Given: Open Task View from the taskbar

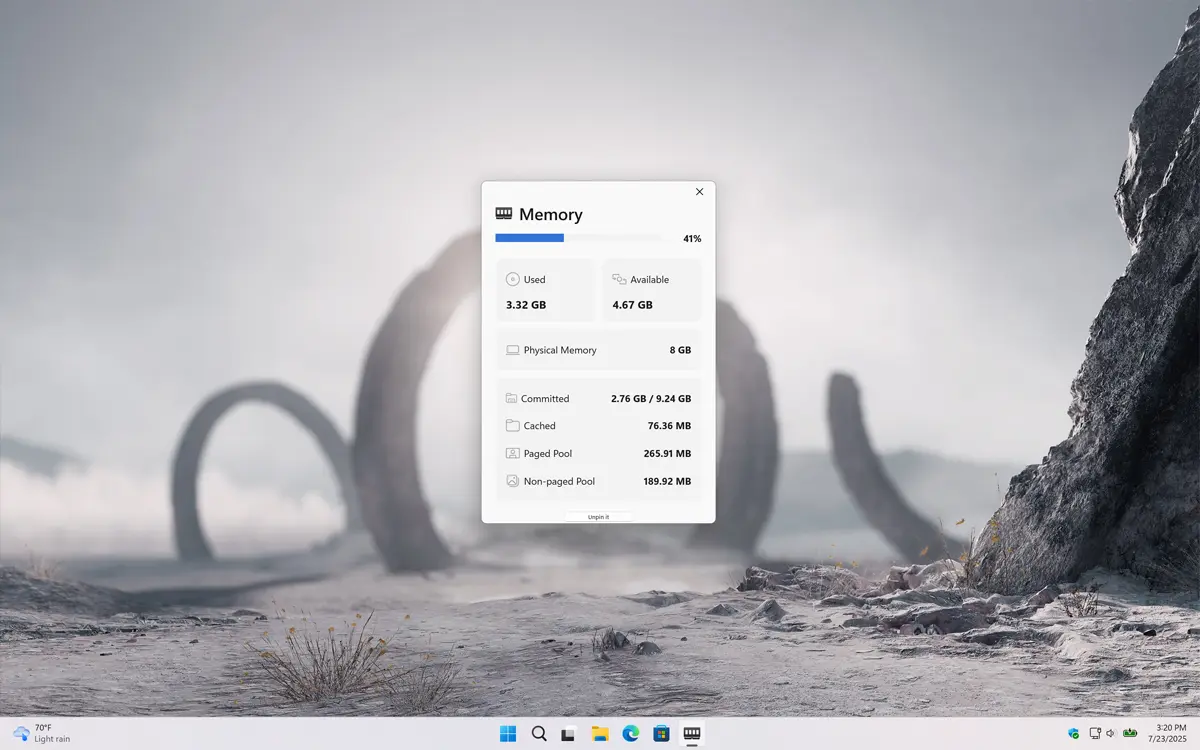Looking at the screenshot, I should pyautogui.click(x=568, y=734).
